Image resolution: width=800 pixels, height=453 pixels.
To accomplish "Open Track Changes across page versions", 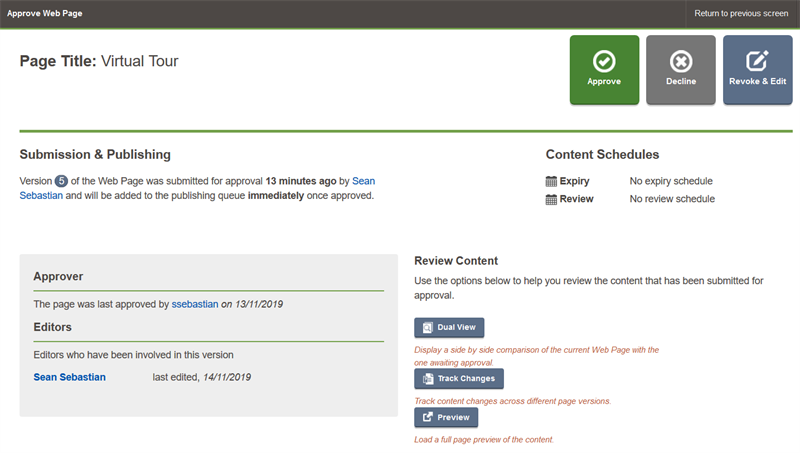I will [x=459, y=379].
